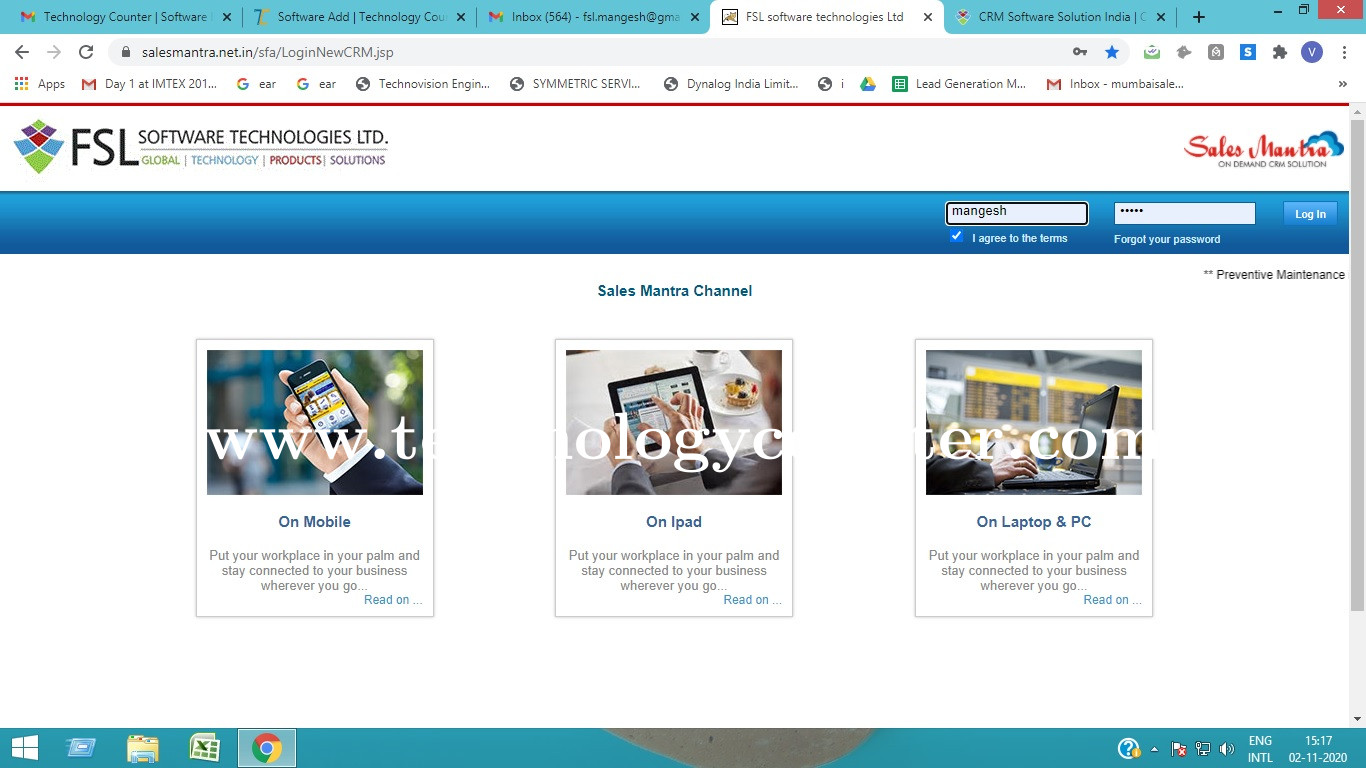Open Read on link under On Mobile
The height and width of the screenshot is (768, 1366).
pos(393,600)
